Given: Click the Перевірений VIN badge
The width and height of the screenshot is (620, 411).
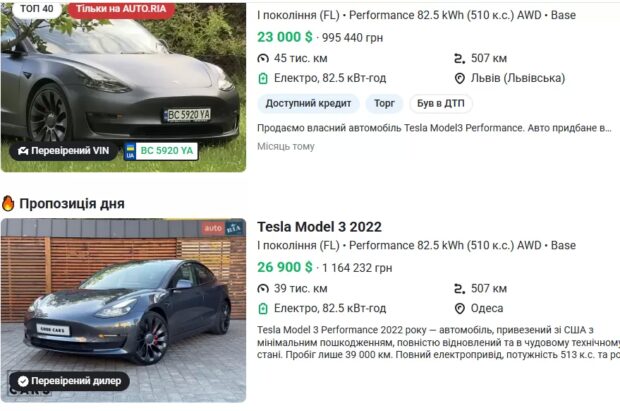Looking at the screenshot, I should (64, 151).
